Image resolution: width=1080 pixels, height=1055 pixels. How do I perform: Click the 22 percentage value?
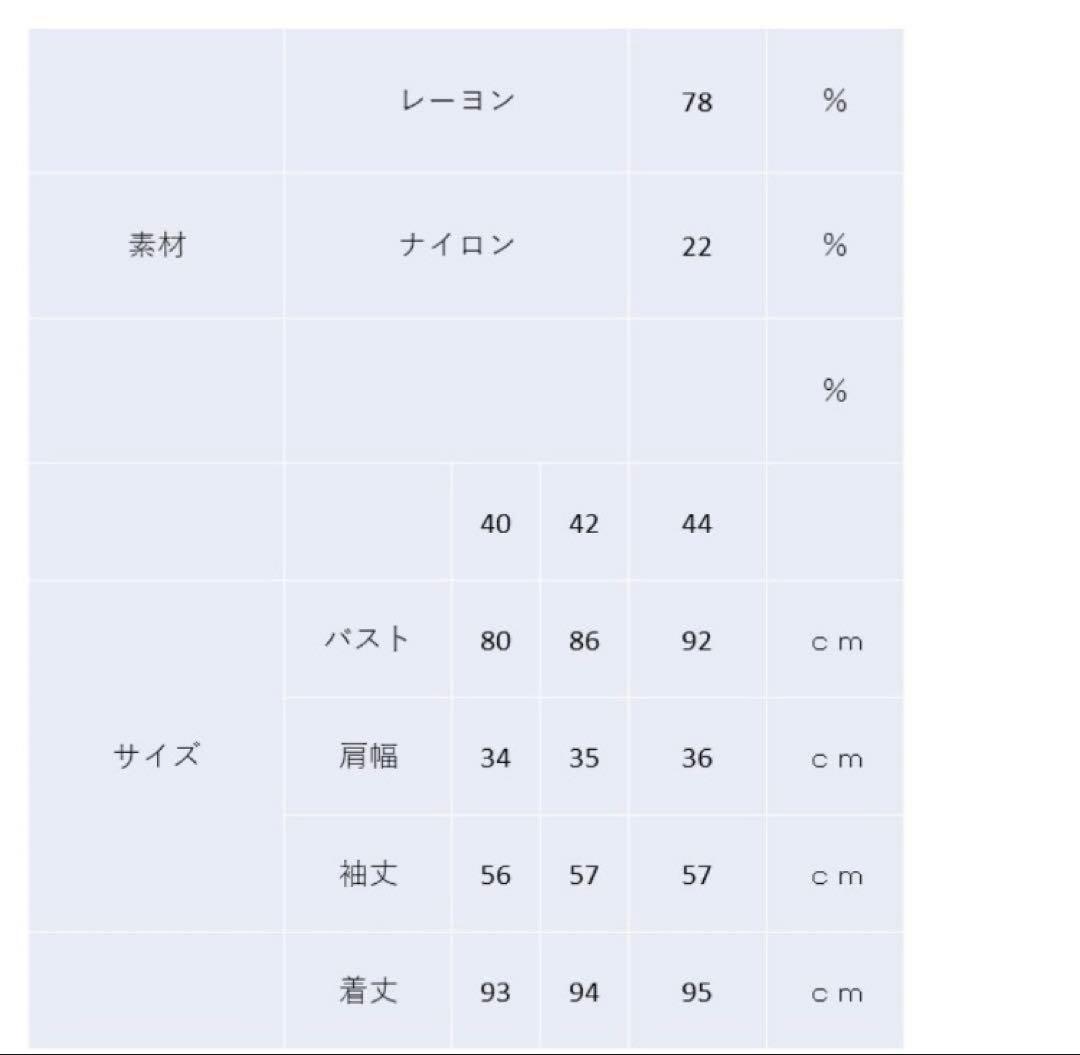[696, 246]
